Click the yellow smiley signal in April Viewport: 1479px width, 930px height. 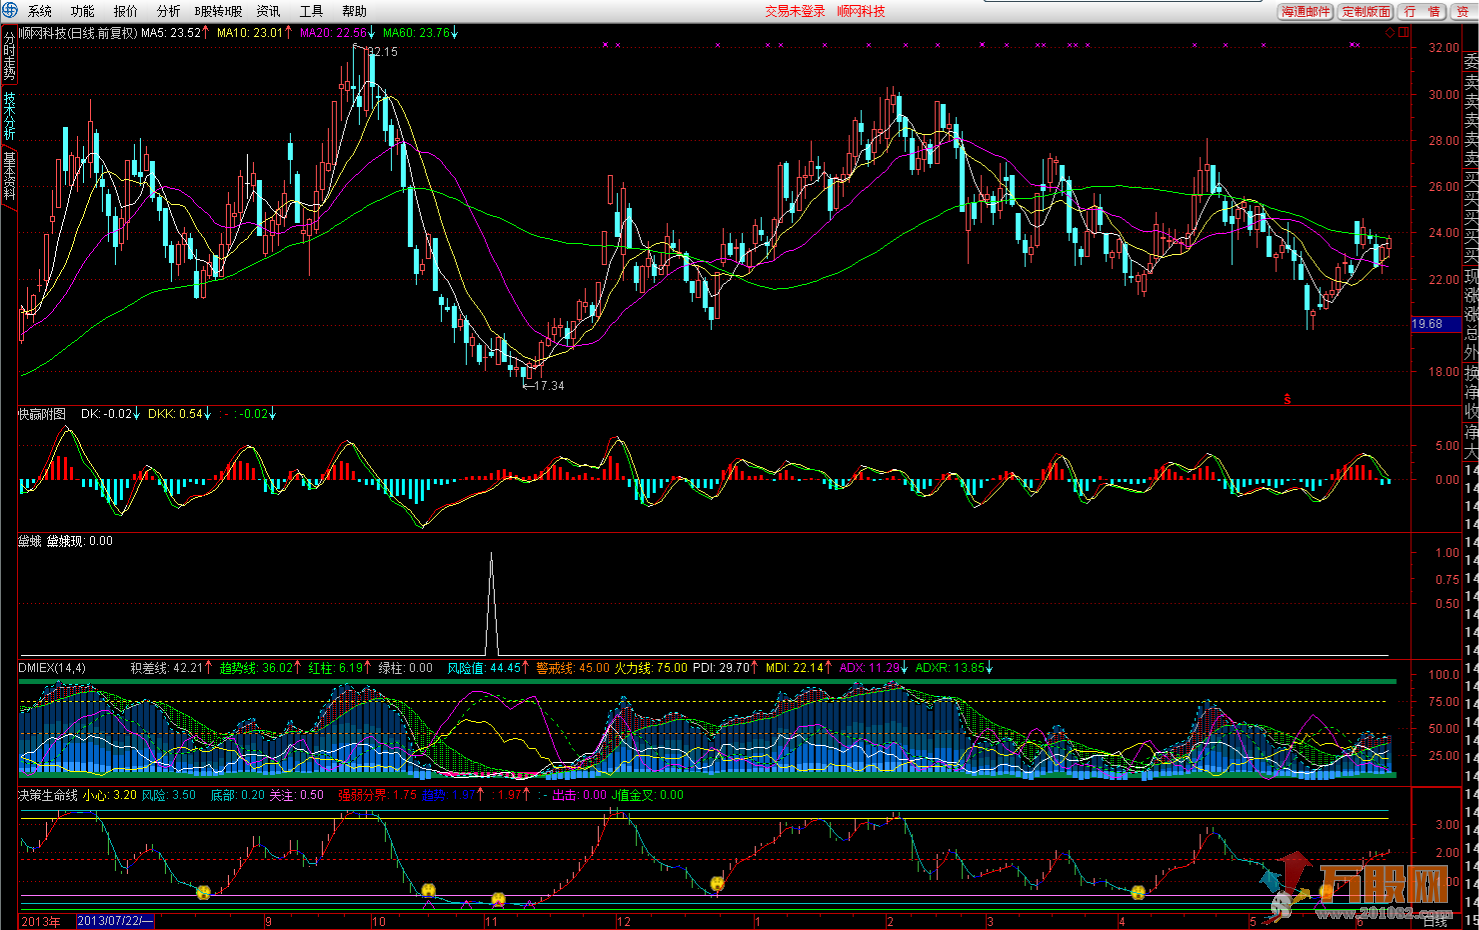pyautogui.click(x=1138, y=892)
